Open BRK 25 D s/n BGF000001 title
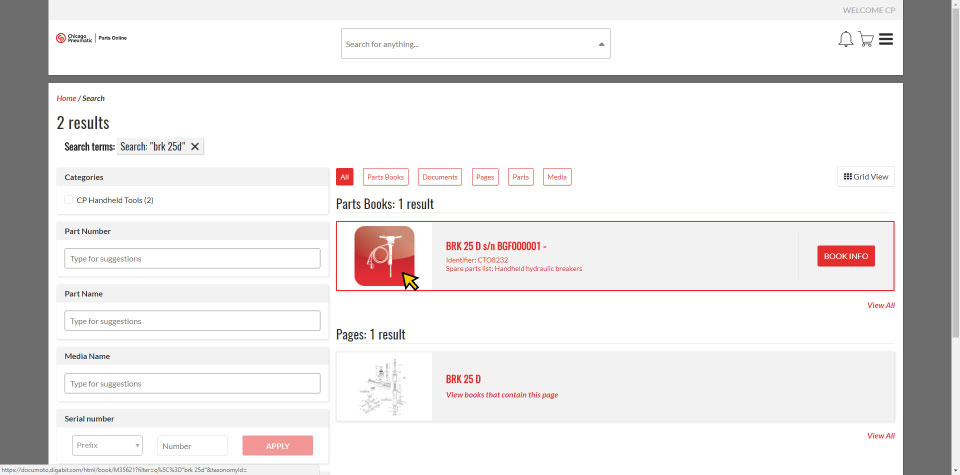This screenshot has width=960, height=475. [x=496, y=246]
